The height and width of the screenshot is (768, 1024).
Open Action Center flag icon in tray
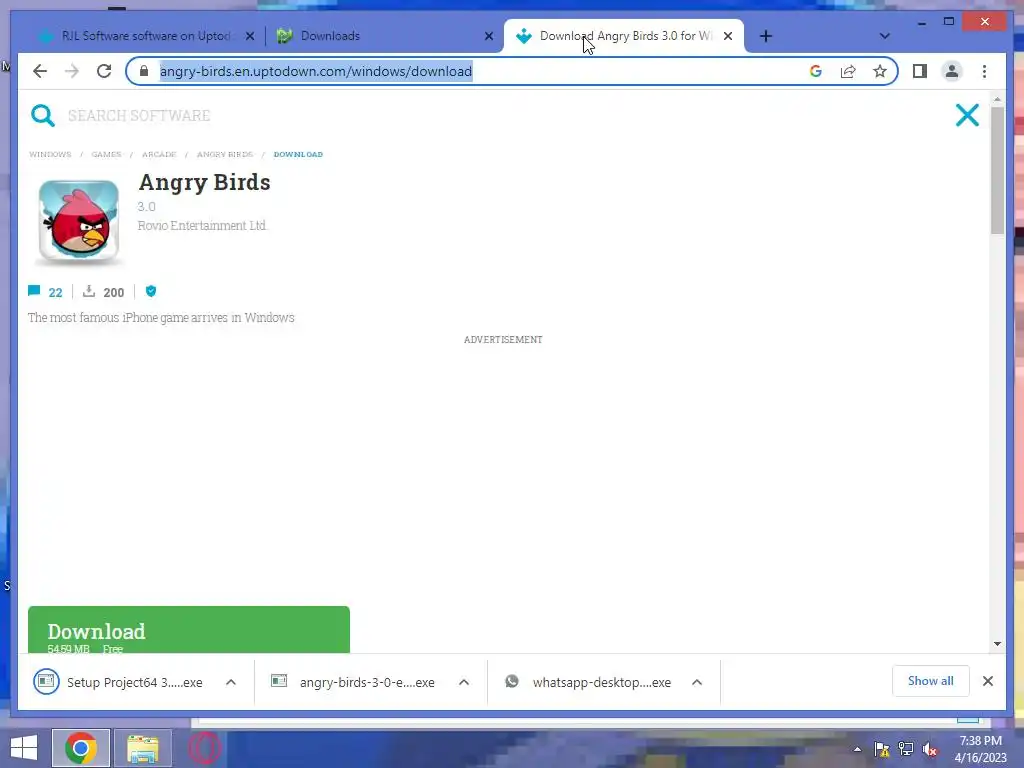click(882, 749)
